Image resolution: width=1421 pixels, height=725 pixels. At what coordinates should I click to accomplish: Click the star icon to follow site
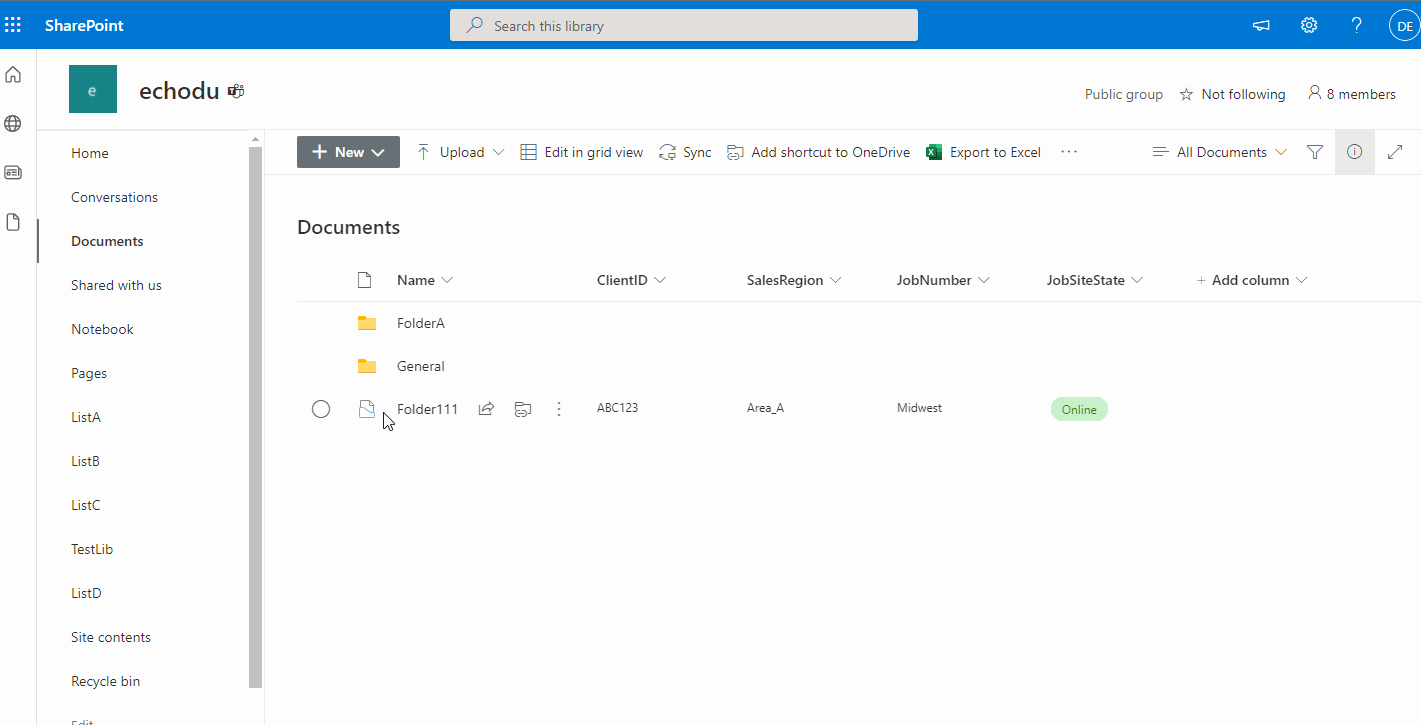point(1186,94)
